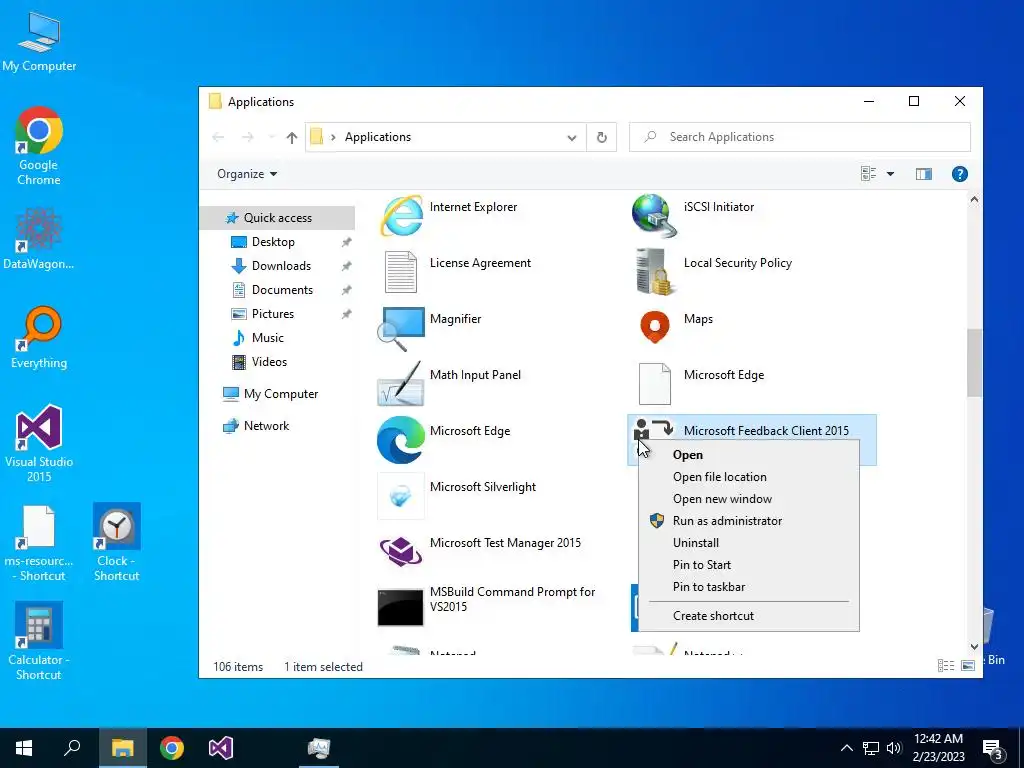Show hidden system tray icons
Screen dimensions: 1024x768
pyautogui.click(x=846, y=748)
